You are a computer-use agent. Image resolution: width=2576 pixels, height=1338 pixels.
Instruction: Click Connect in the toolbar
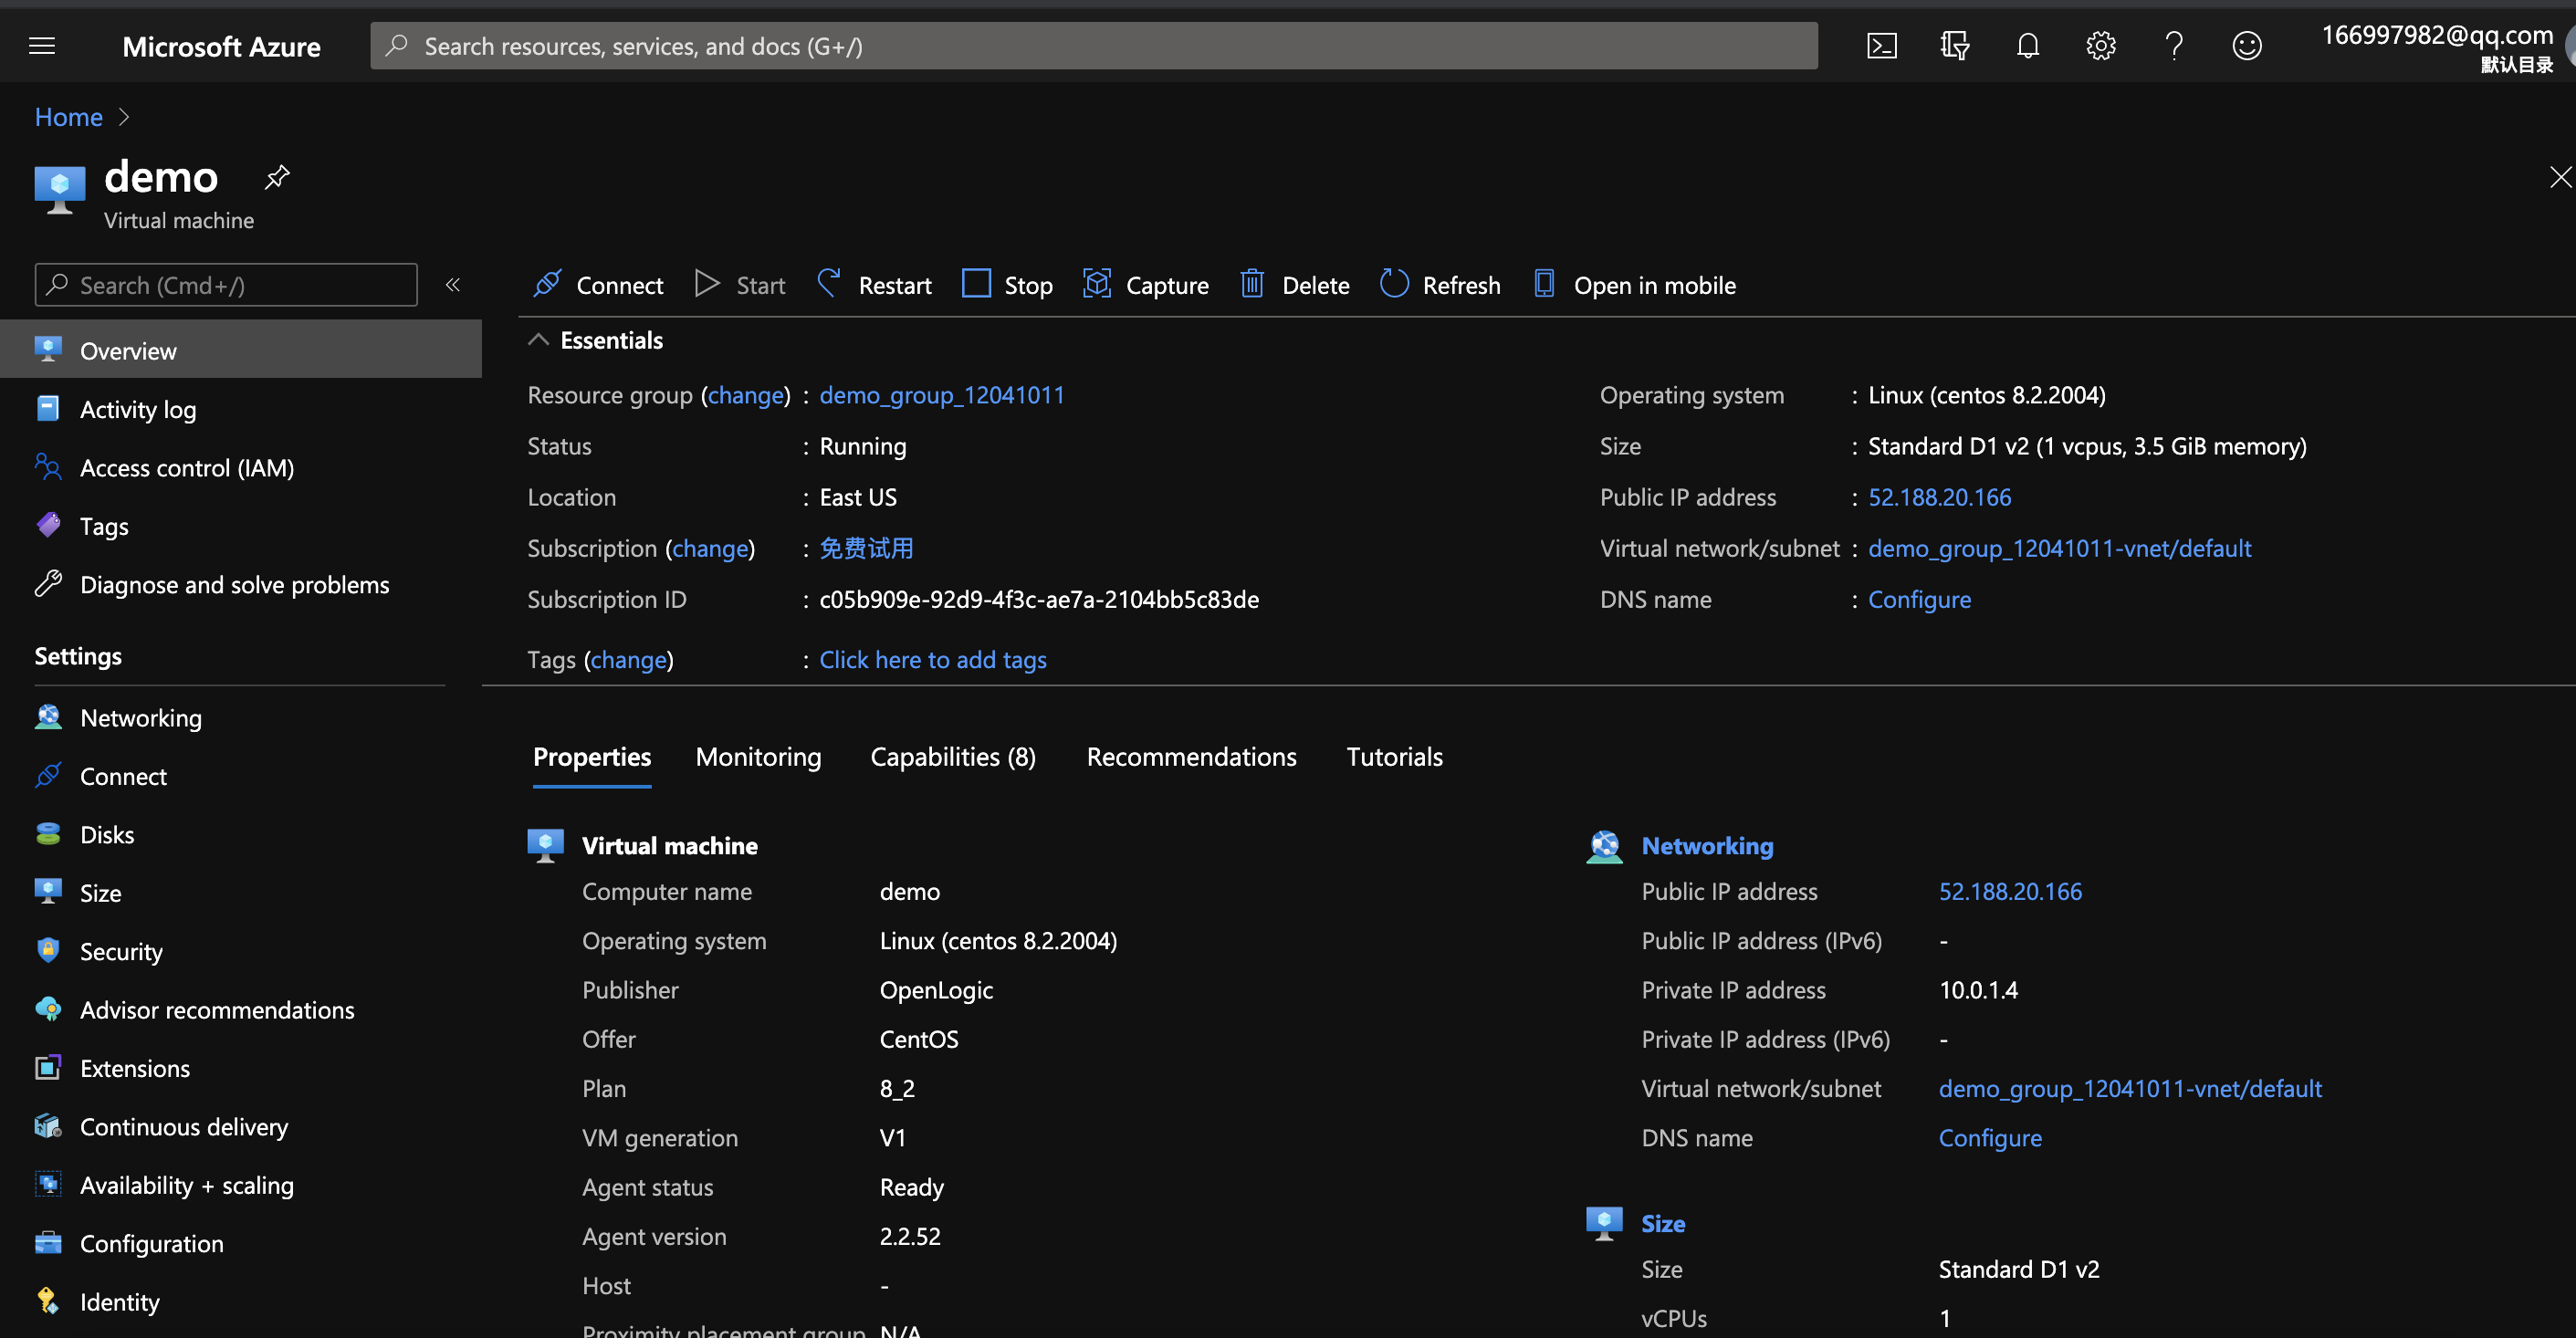point(598,285)
